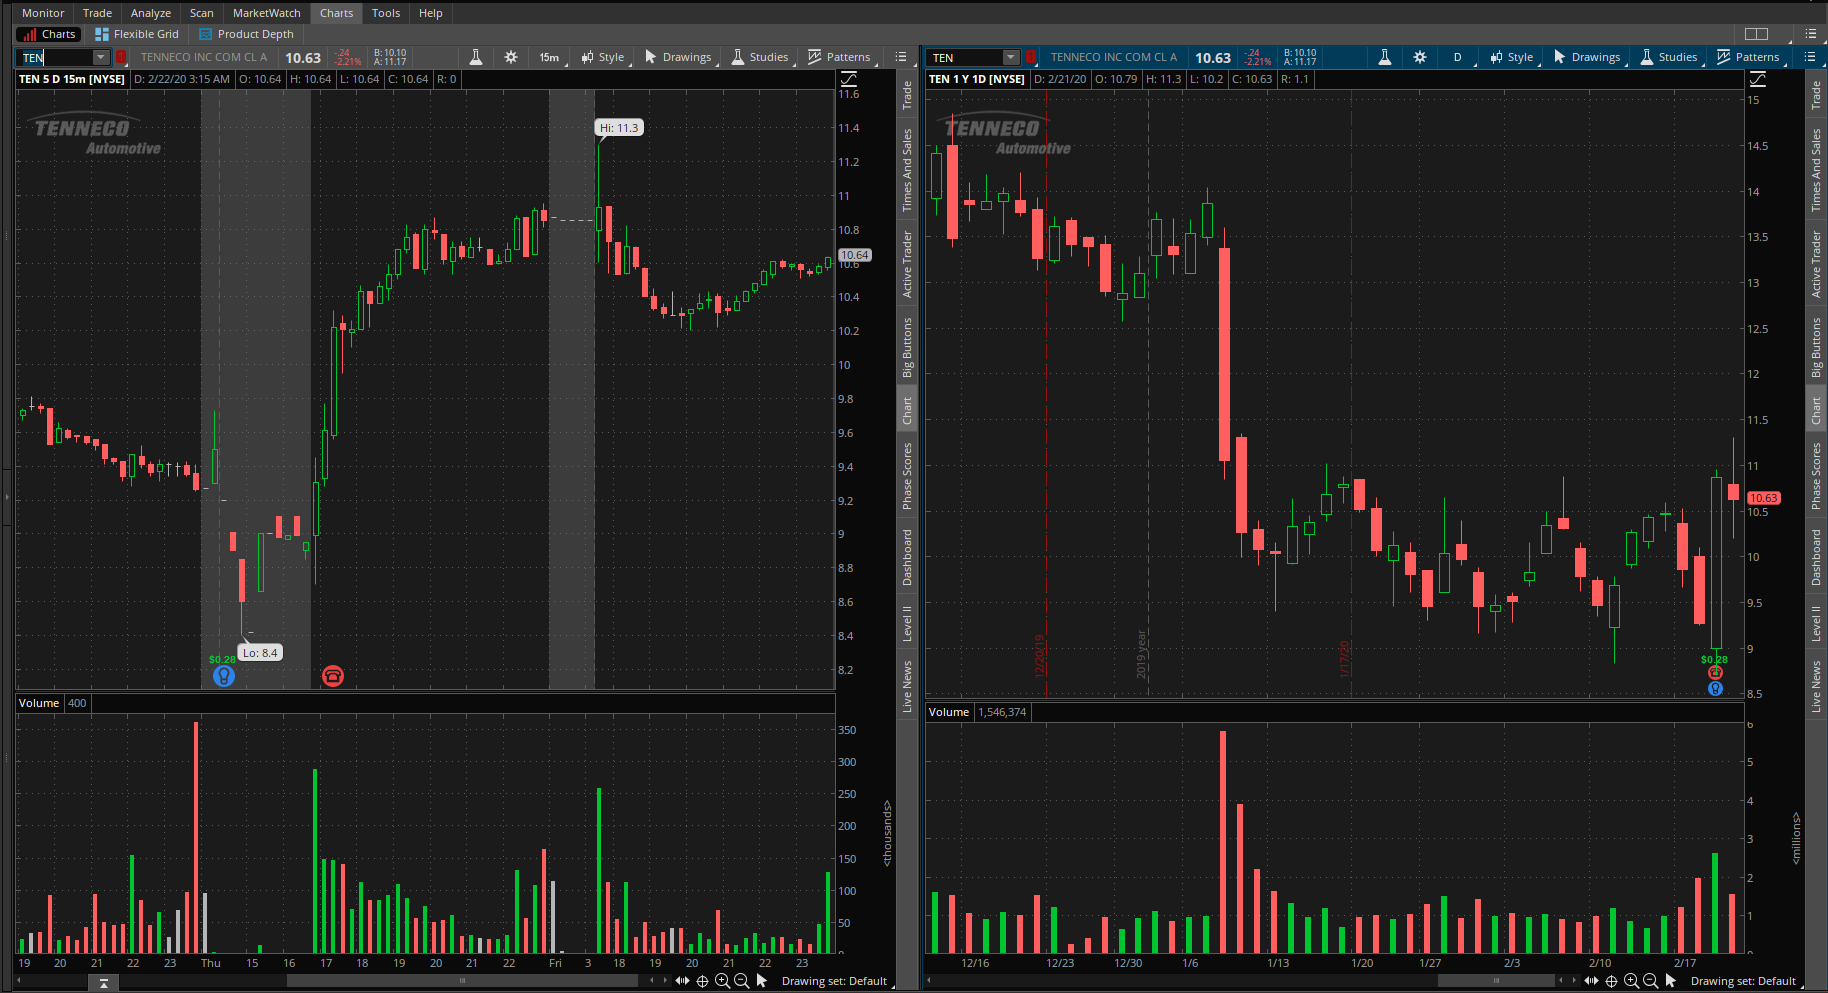The height and width of the screenshot is (993, 1828).
Task: Click the blue lightbulb icon on the right chart
Action: point(1715,688)
